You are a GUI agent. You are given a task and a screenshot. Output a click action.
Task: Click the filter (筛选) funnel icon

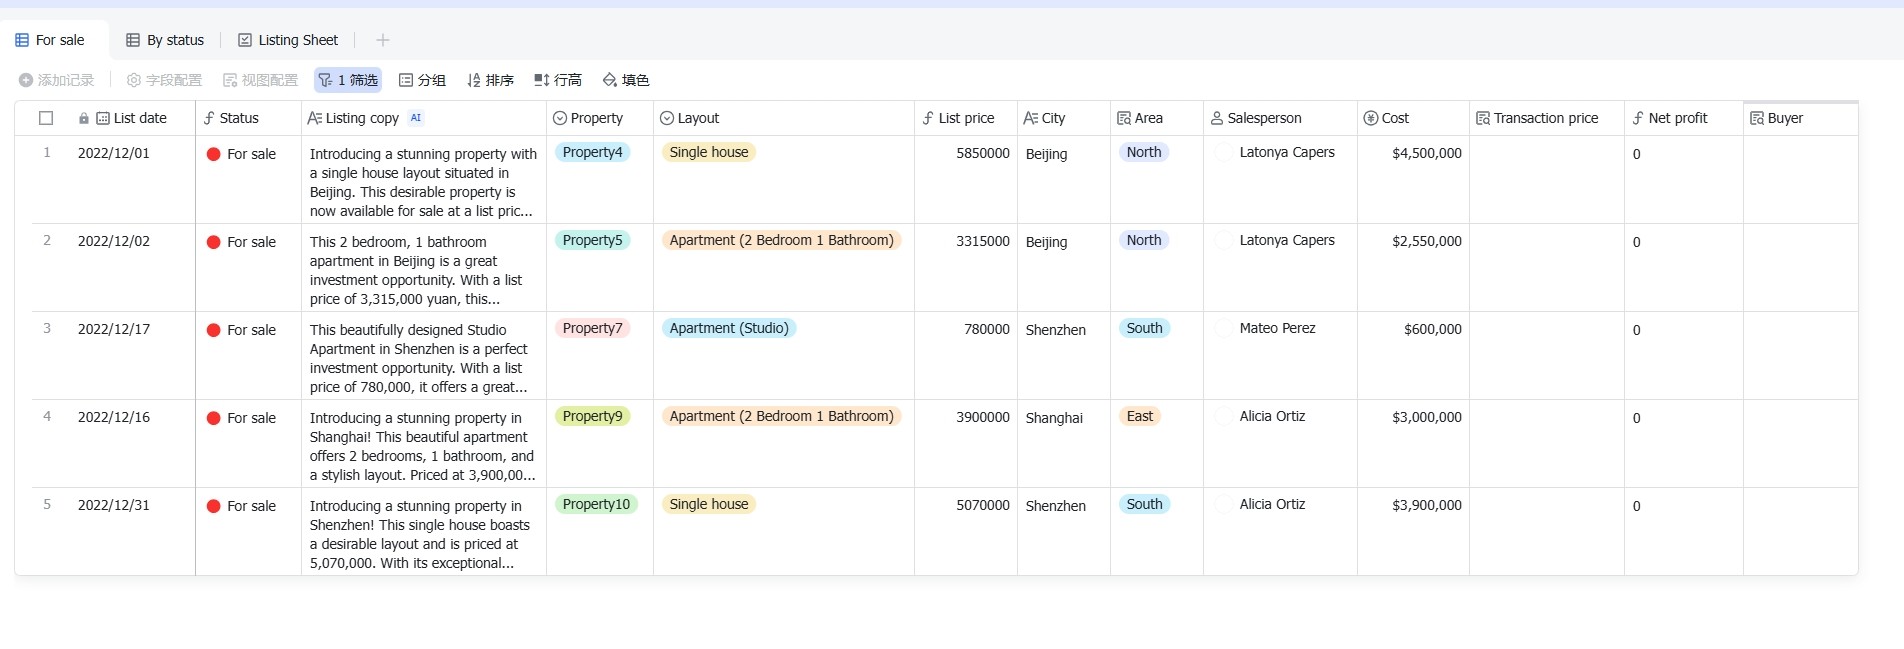pyautogui.click(x=325, y=80)
